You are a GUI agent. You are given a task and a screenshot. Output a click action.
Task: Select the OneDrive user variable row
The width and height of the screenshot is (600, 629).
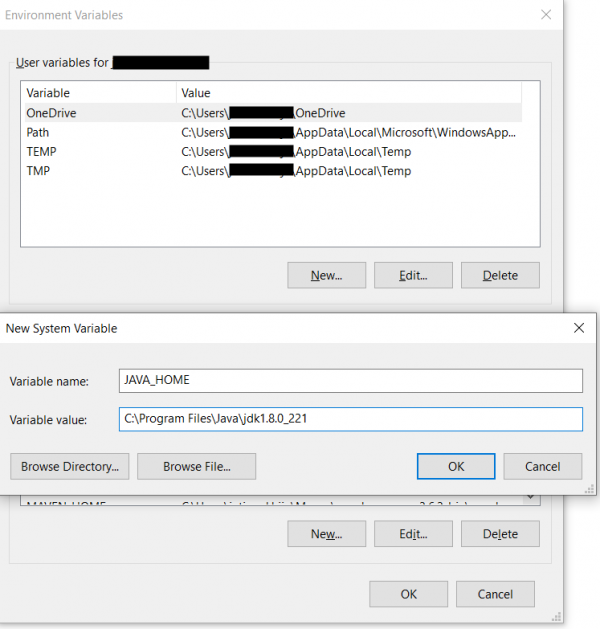coord(273,113)
